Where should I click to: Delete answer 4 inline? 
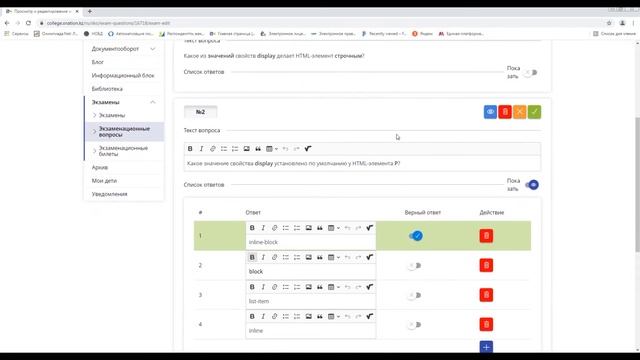486,324
